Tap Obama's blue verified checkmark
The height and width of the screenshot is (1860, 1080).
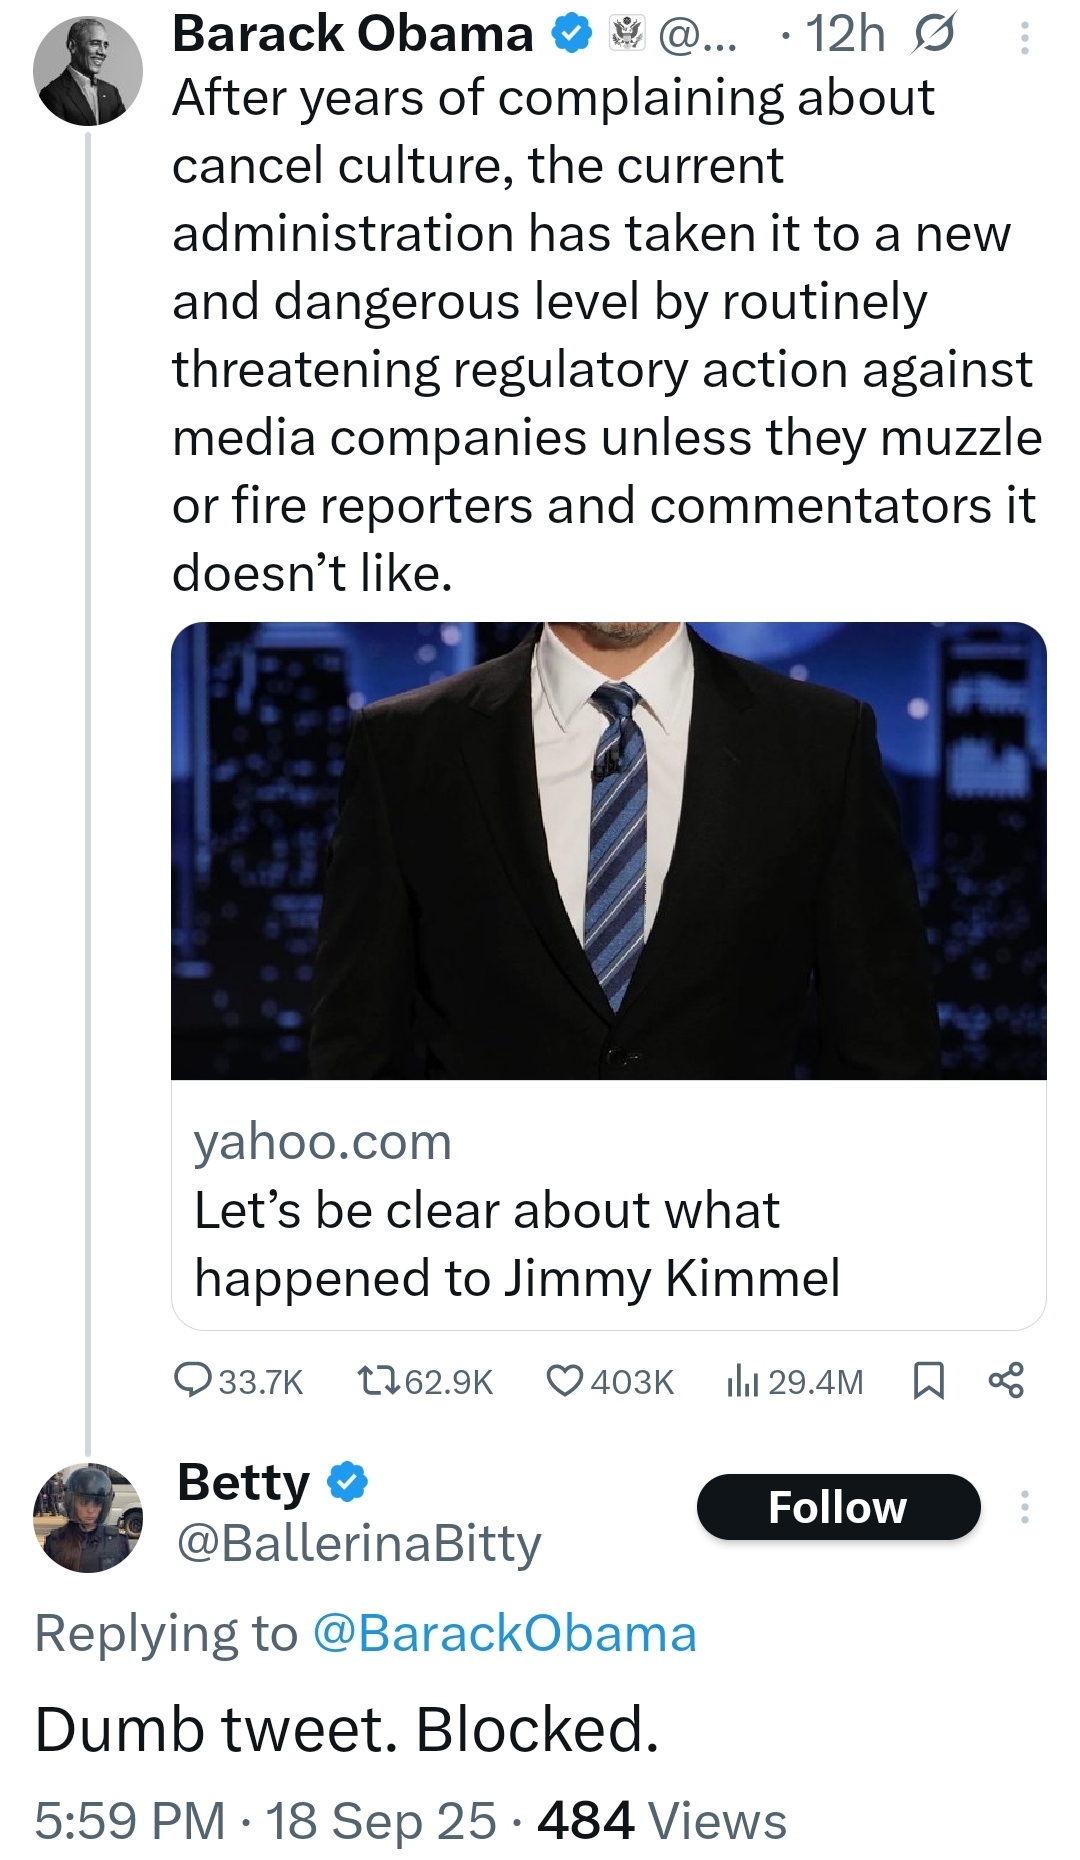tap(573, 35)
